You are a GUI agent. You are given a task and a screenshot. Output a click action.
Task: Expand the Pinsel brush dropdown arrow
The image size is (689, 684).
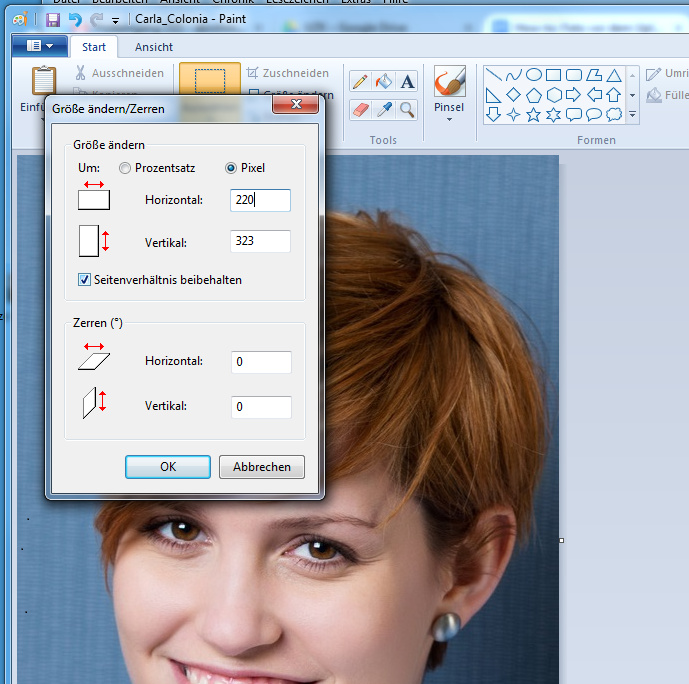pos(449,119)
